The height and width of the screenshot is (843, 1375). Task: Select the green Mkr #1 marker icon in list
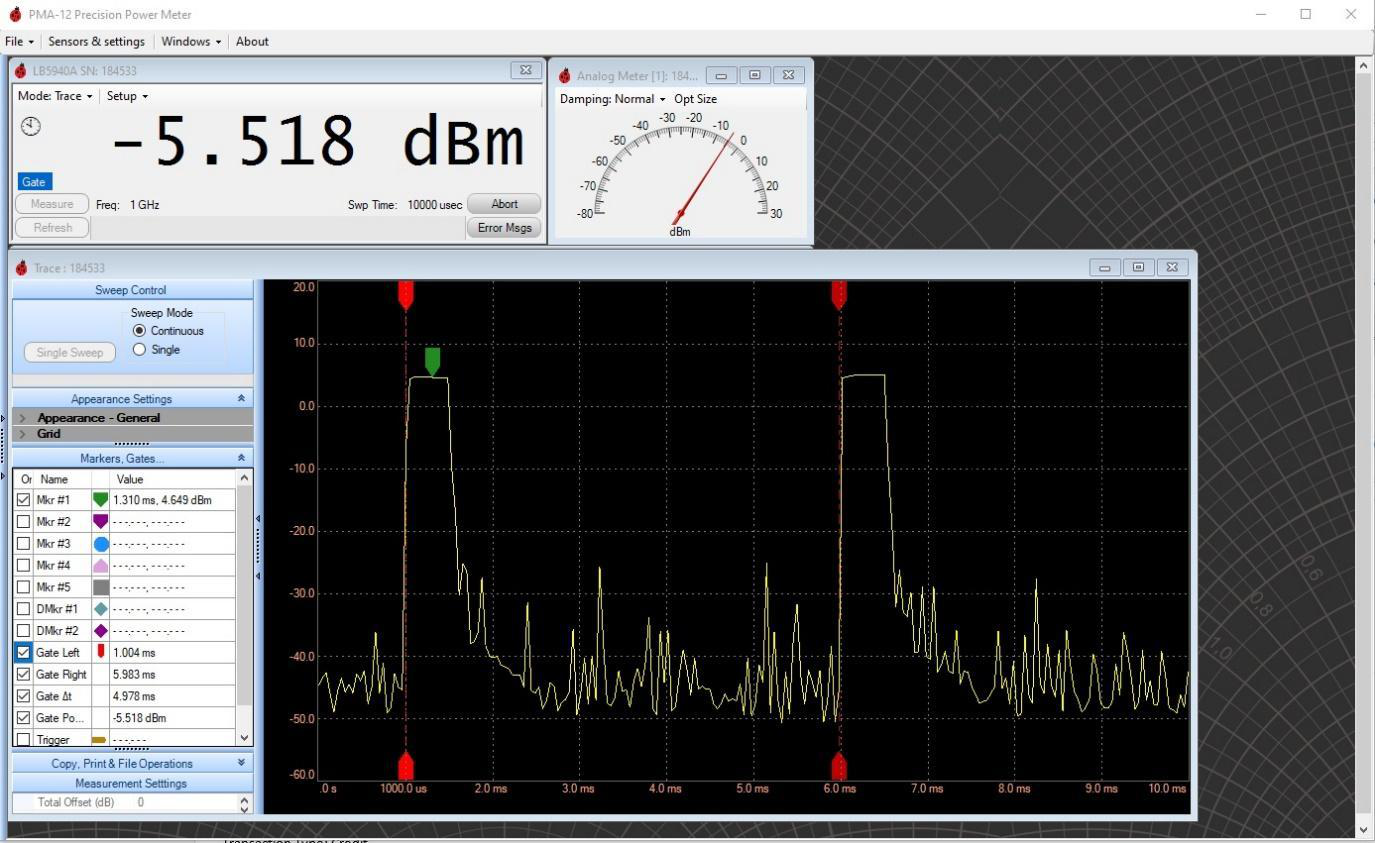coord(100,500)
